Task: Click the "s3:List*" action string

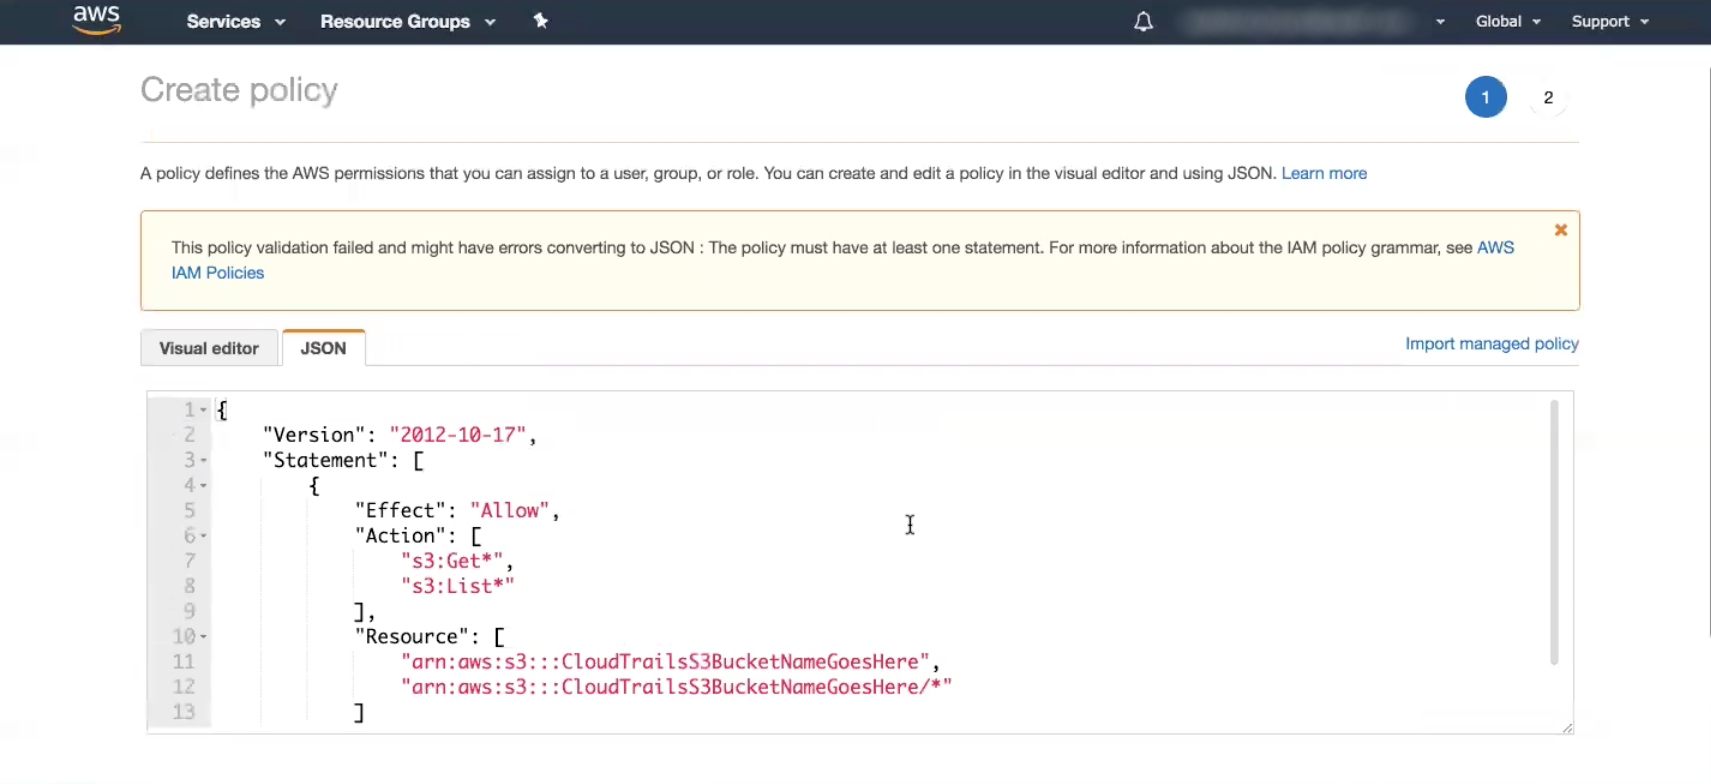Action: (x=458, y=586)
